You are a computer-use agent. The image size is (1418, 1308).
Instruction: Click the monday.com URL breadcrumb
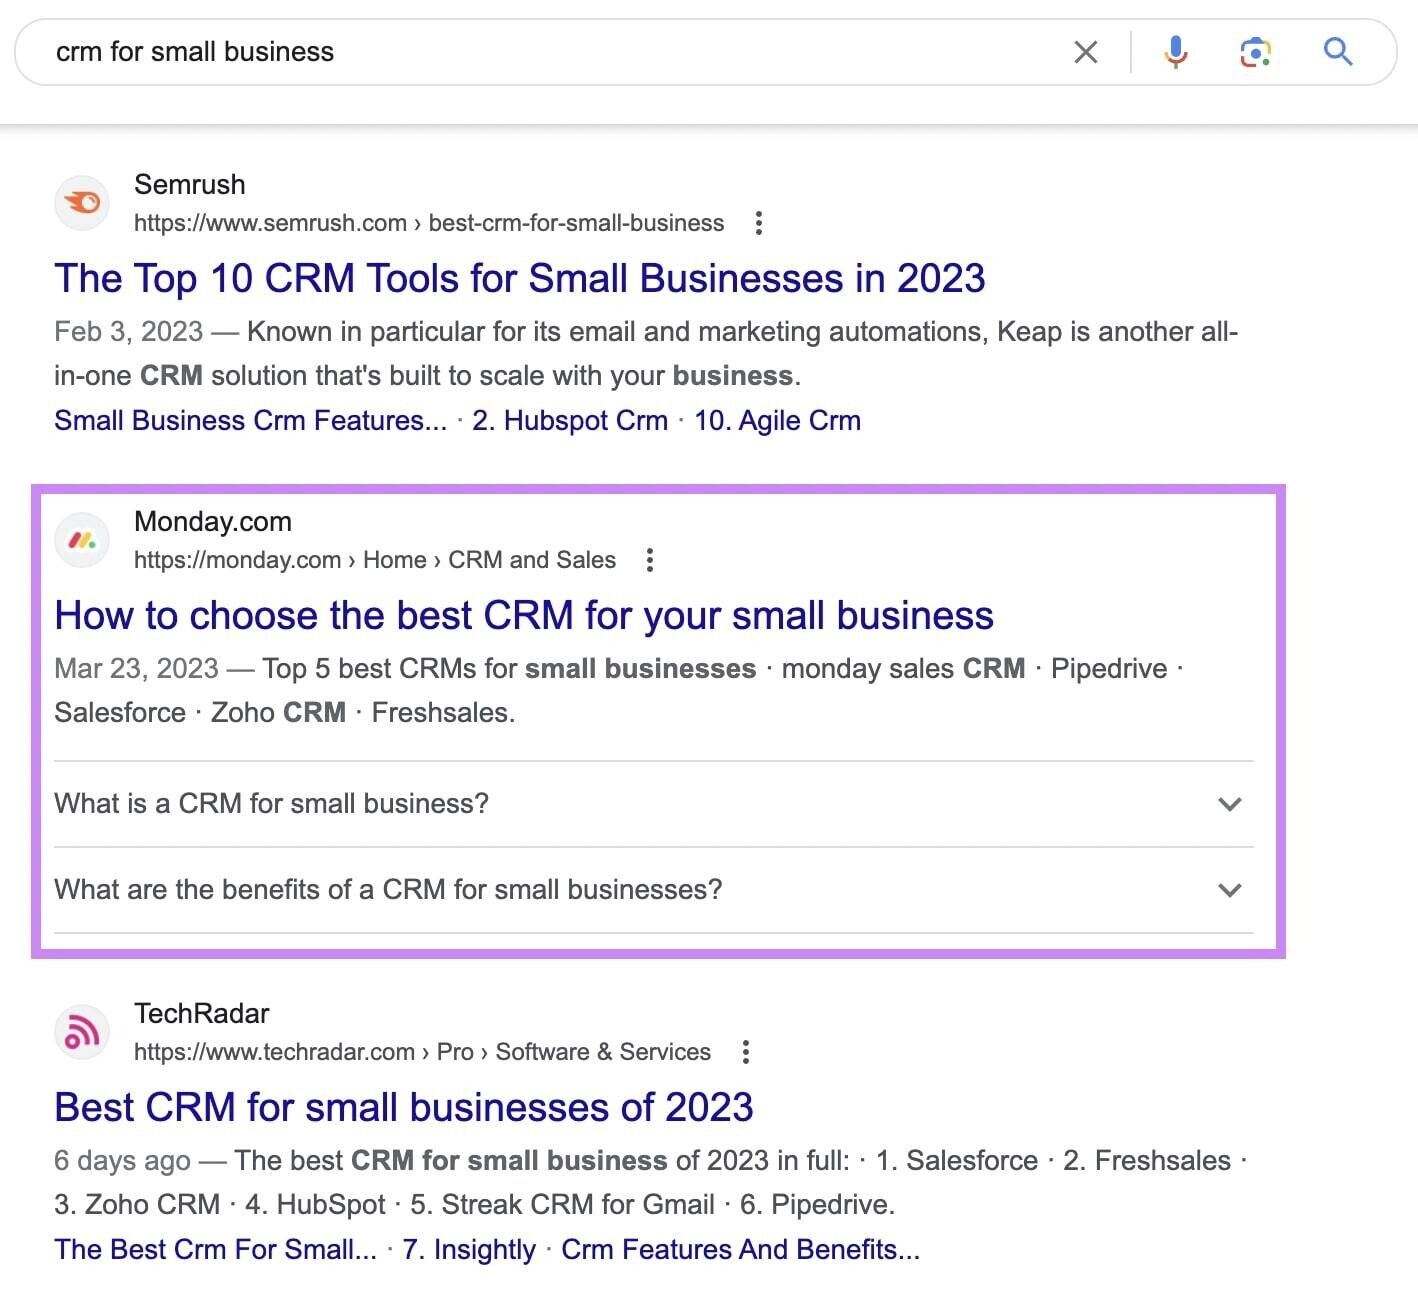375,560
